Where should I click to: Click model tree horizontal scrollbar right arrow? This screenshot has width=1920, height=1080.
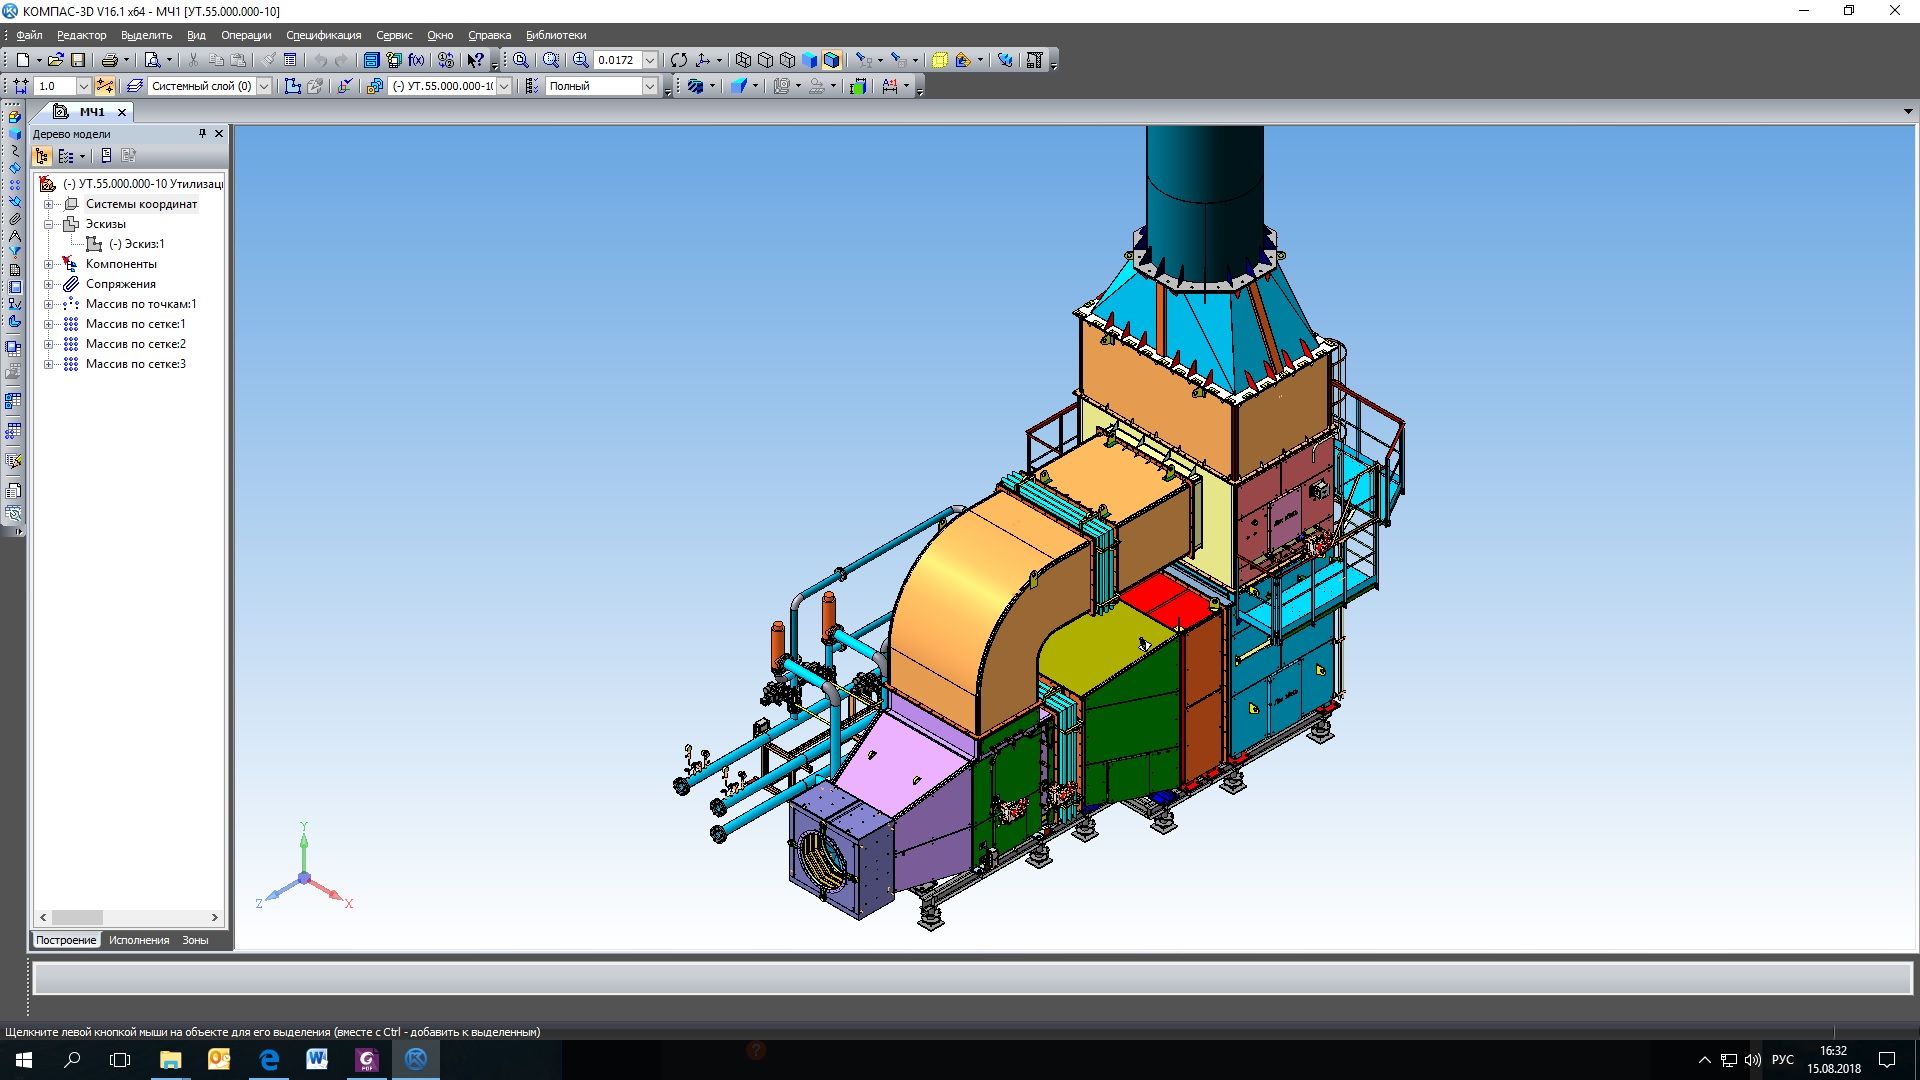[x=214, y=917]
